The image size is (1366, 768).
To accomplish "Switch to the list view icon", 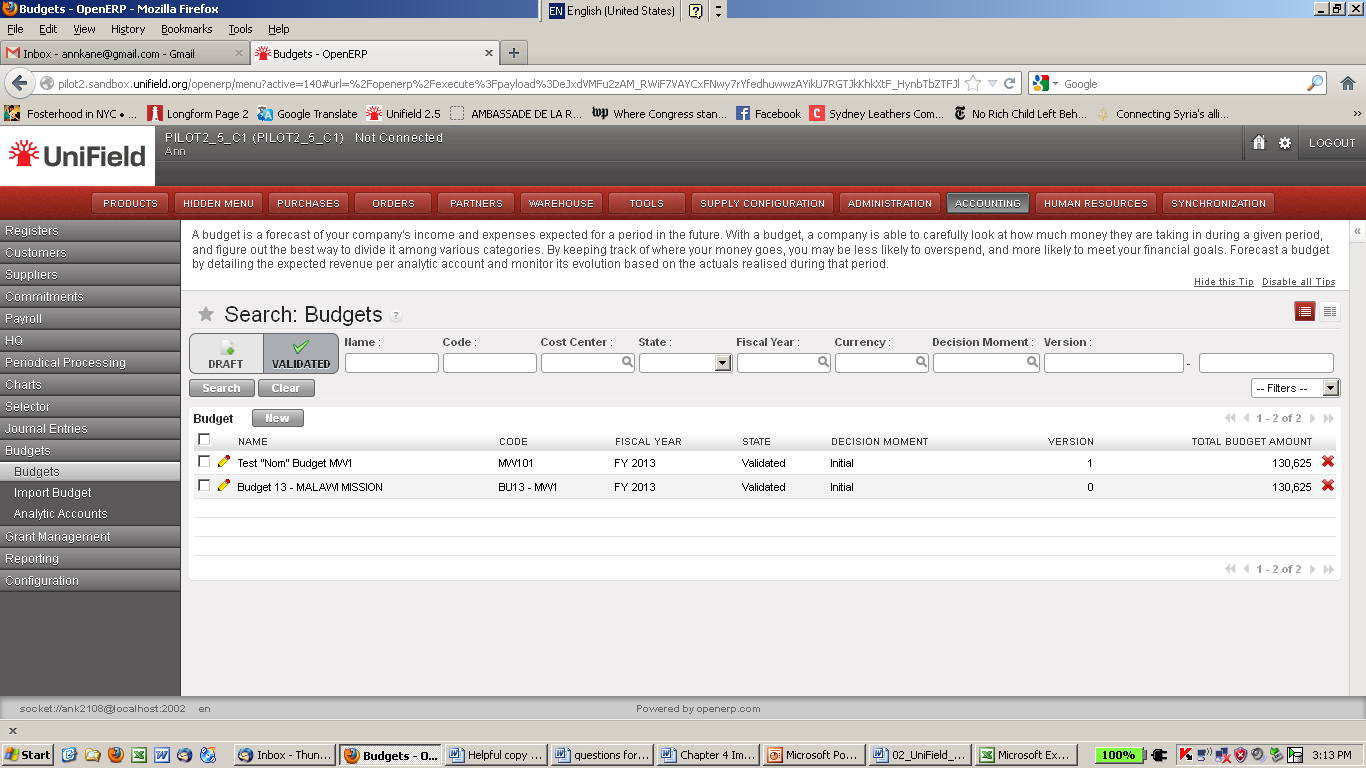I will tap(1304, 312).
